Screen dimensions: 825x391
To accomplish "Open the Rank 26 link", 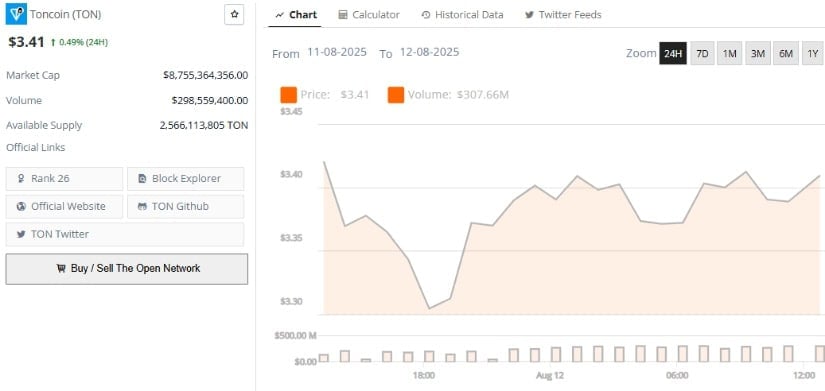I will coord(64,178).
